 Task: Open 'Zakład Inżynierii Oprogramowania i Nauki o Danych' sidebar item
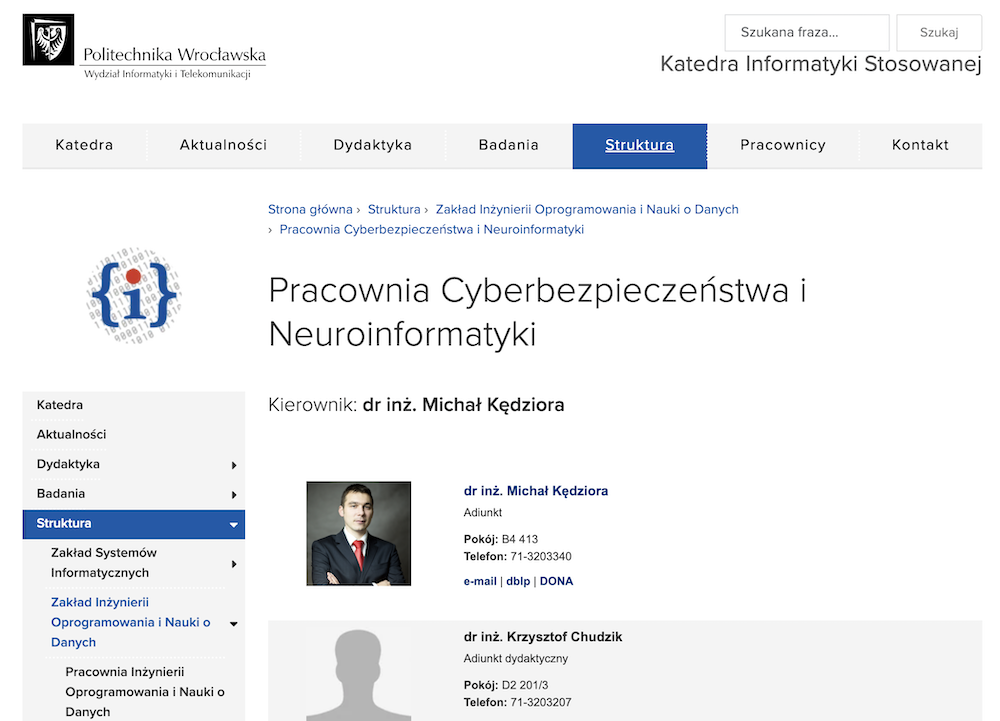click(131, 622)
